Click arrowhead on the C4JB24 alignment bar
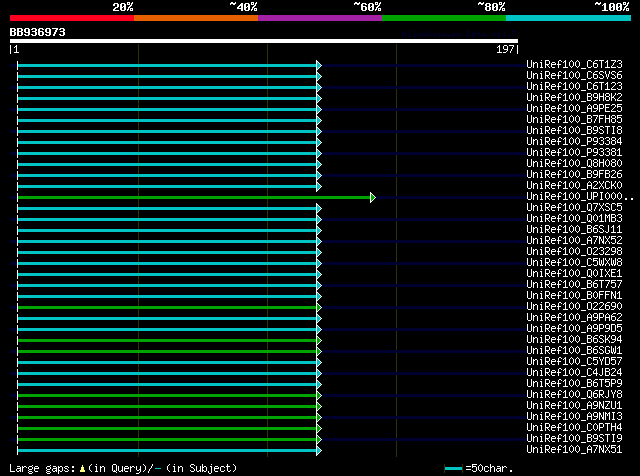The image size is (640, 476). coord(319,374)
